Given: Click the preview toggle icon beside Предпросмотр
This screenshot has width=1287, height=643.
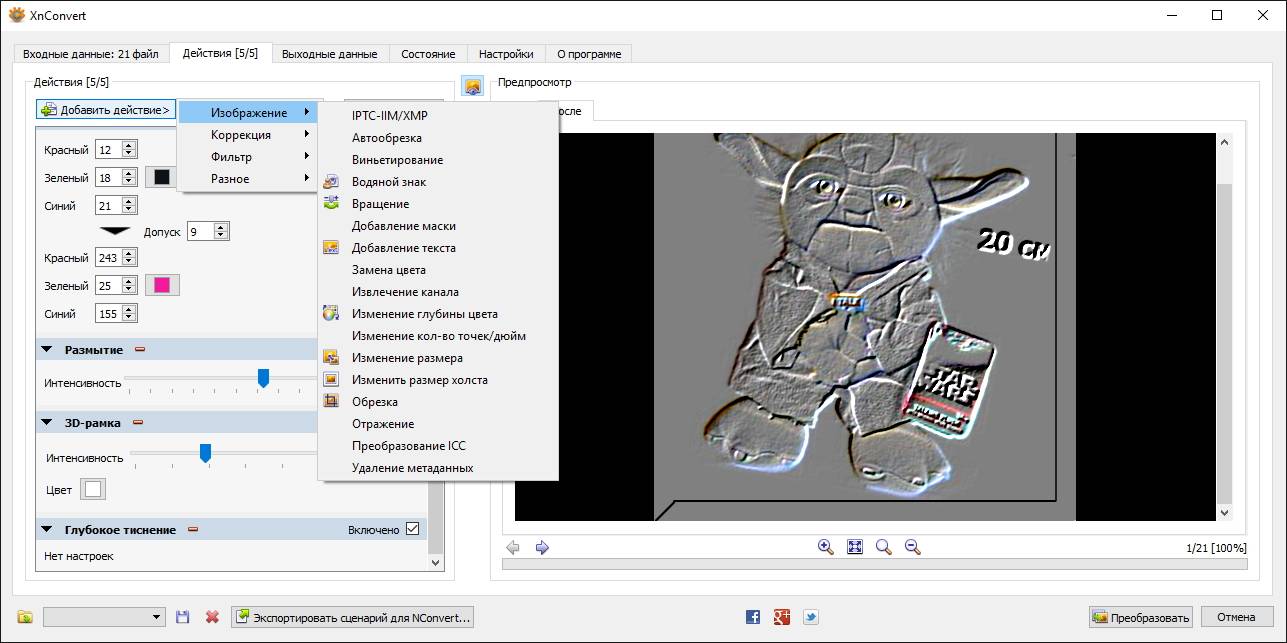Looking at the screenshot, I should click(x=472, y=86).
